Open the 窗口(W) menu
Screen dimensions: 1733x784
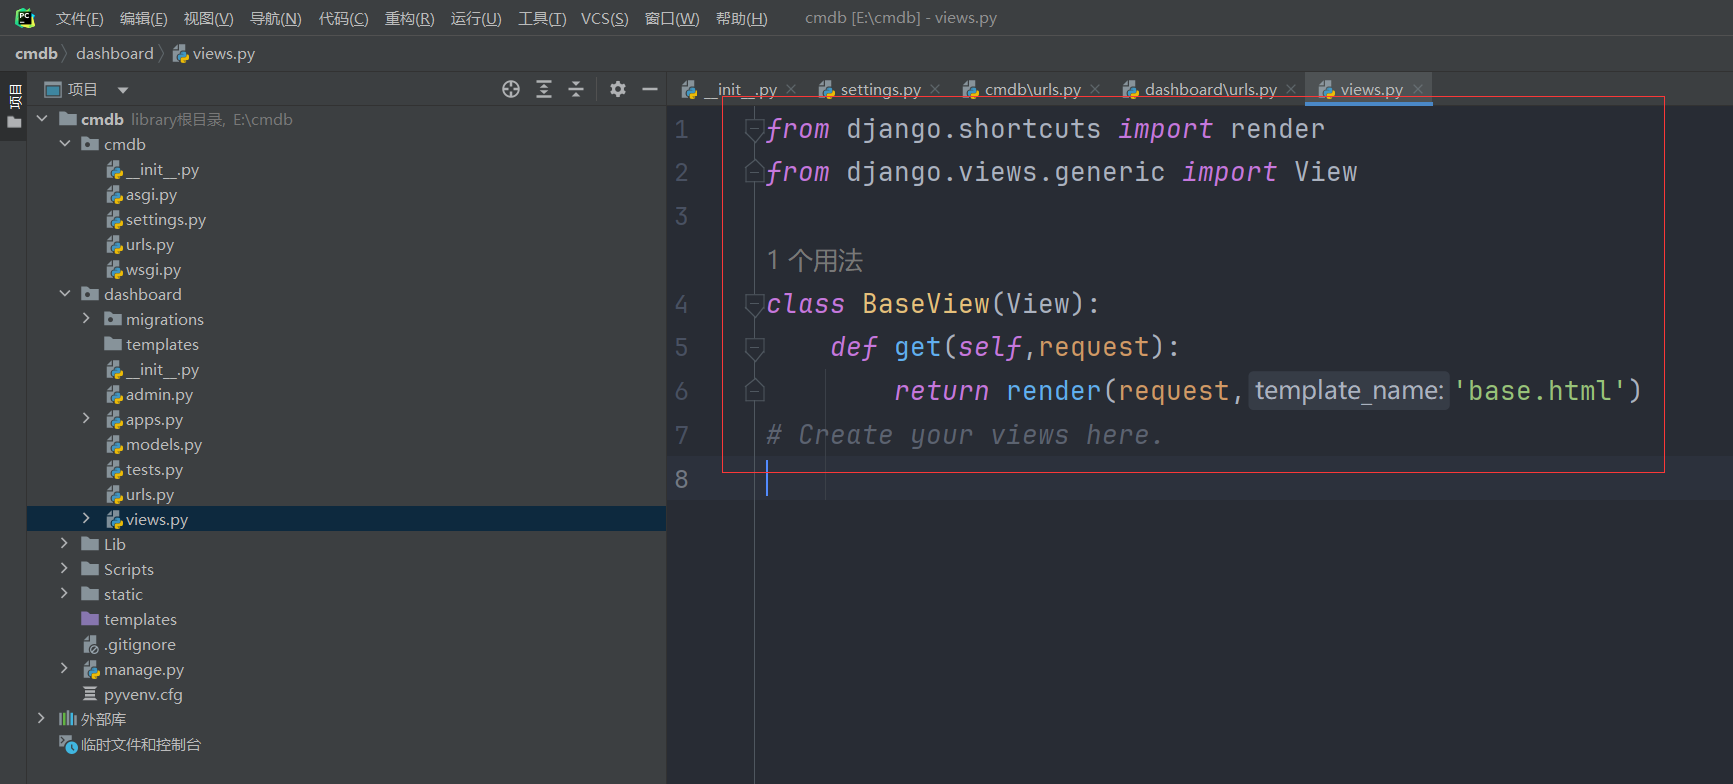point(672,18)
